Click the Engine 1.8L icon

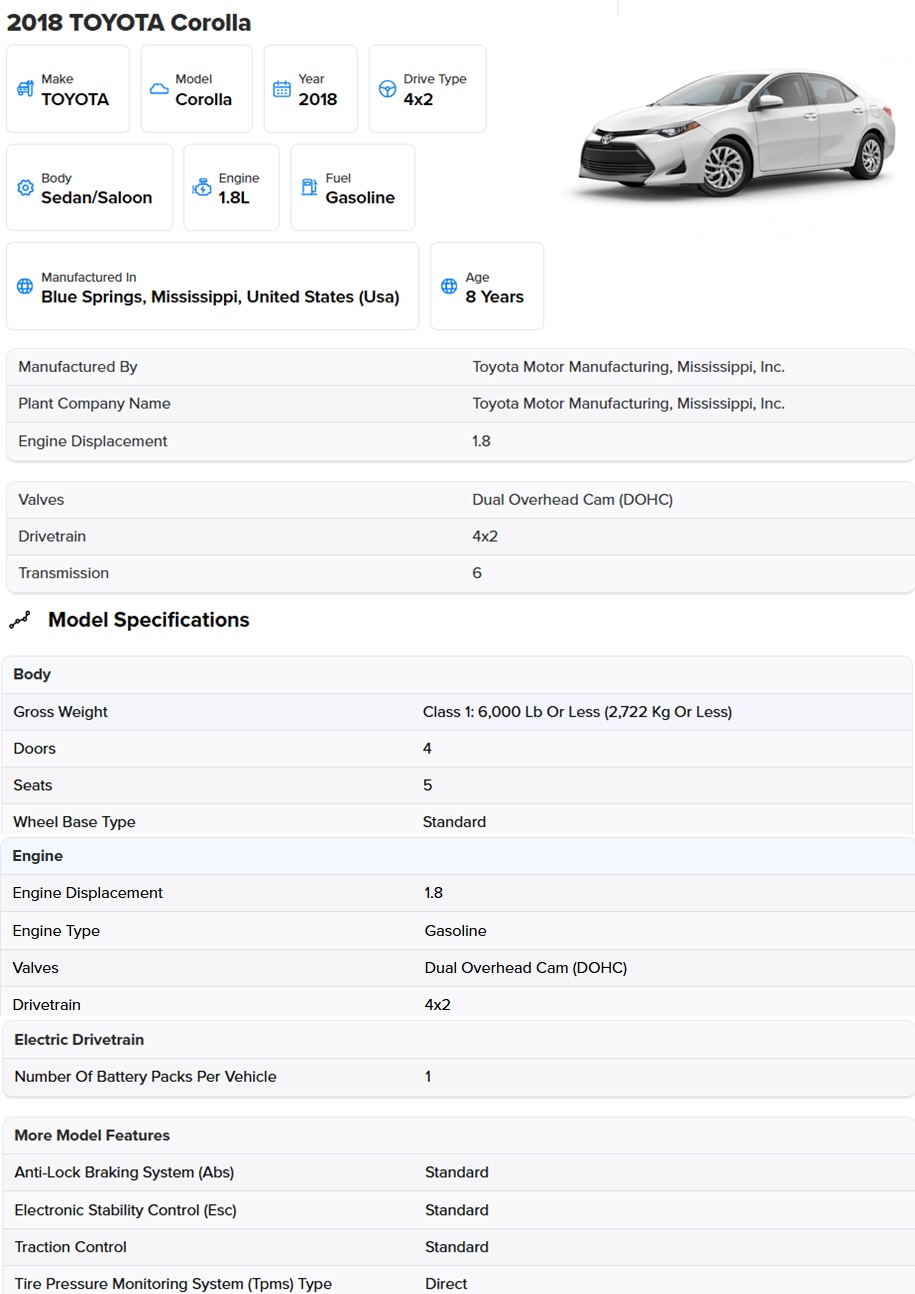tap(202, 188)
